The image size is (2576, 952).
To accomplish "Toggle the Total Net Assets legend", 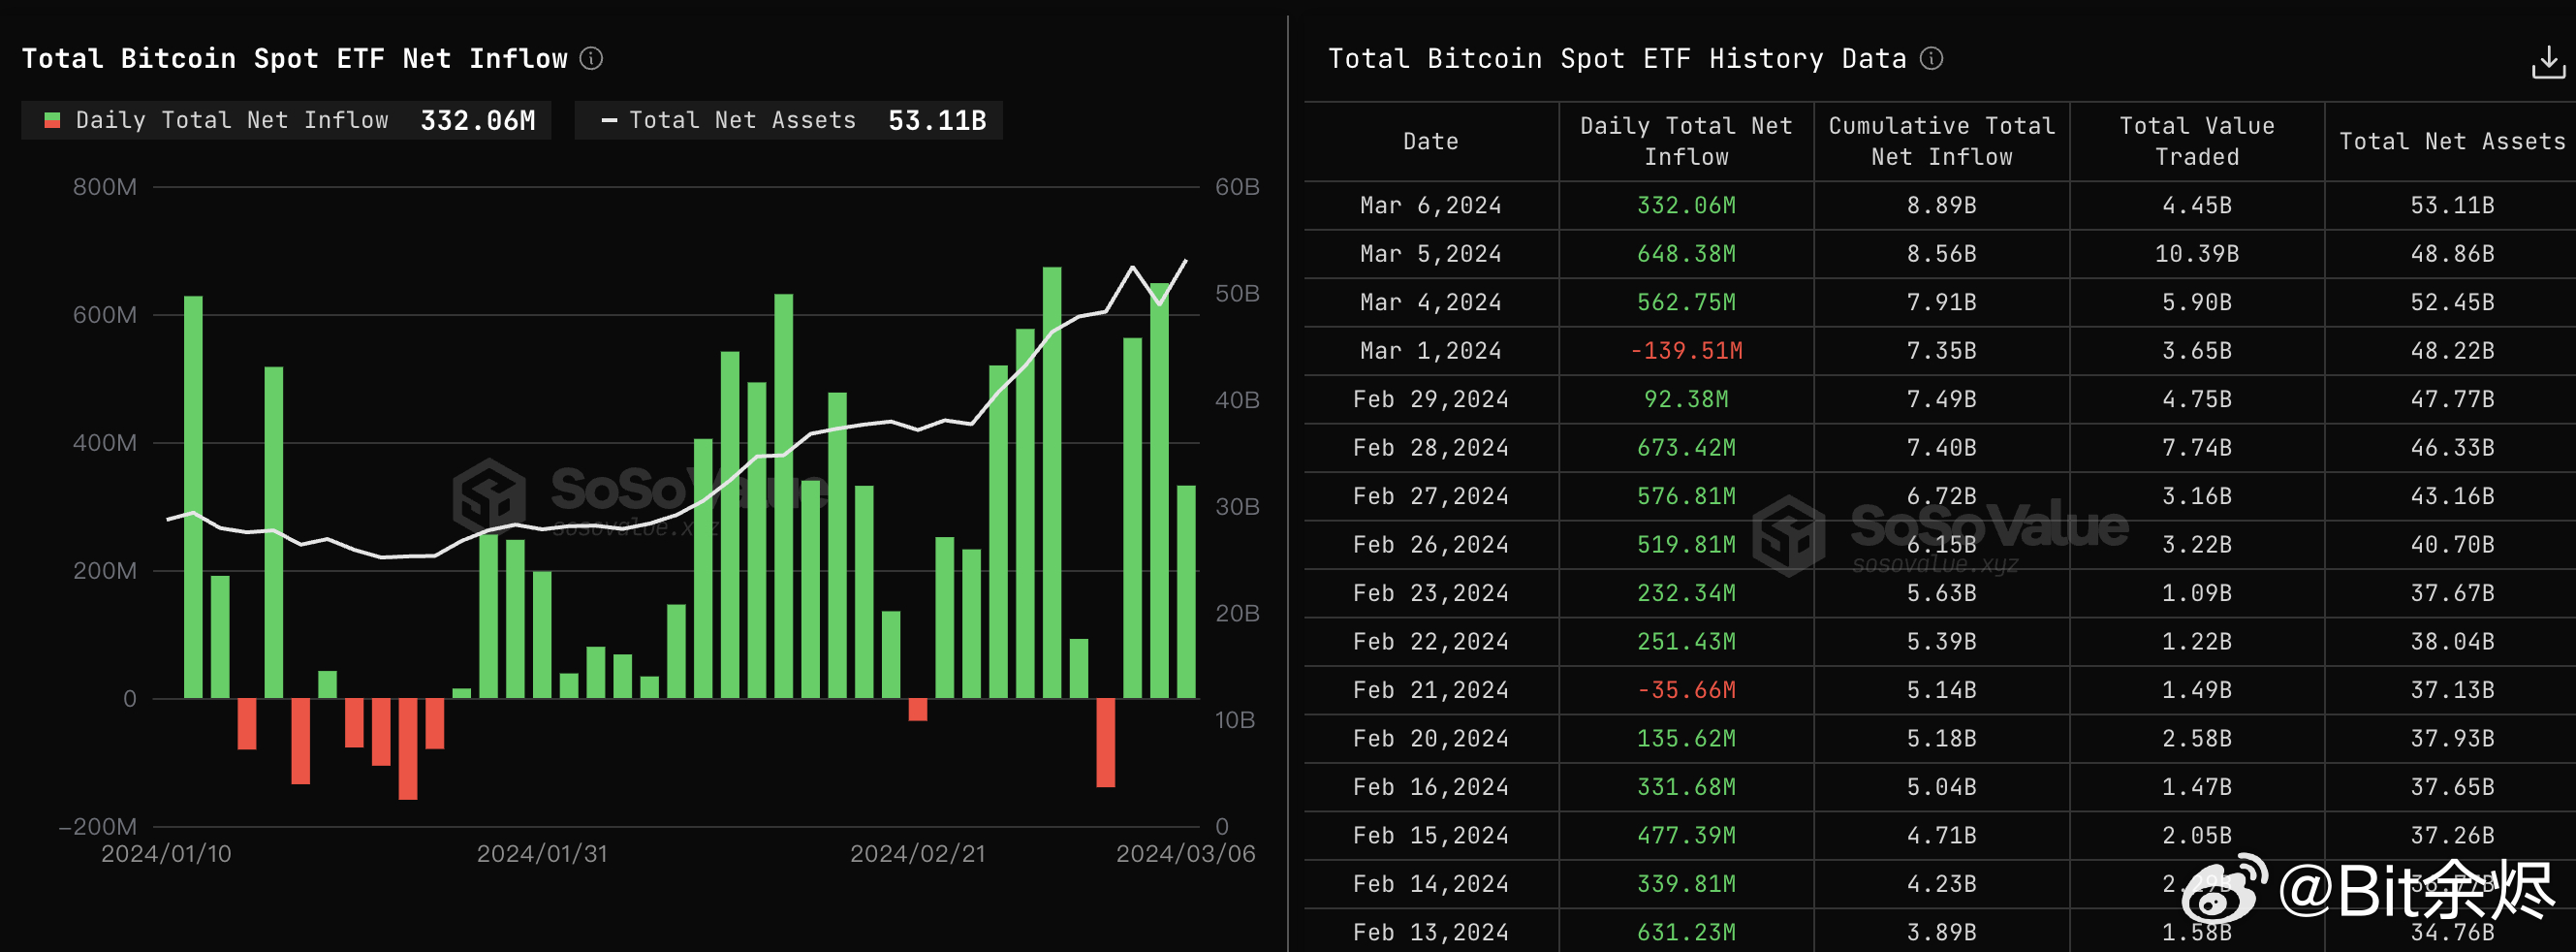I will pos(789,121).
